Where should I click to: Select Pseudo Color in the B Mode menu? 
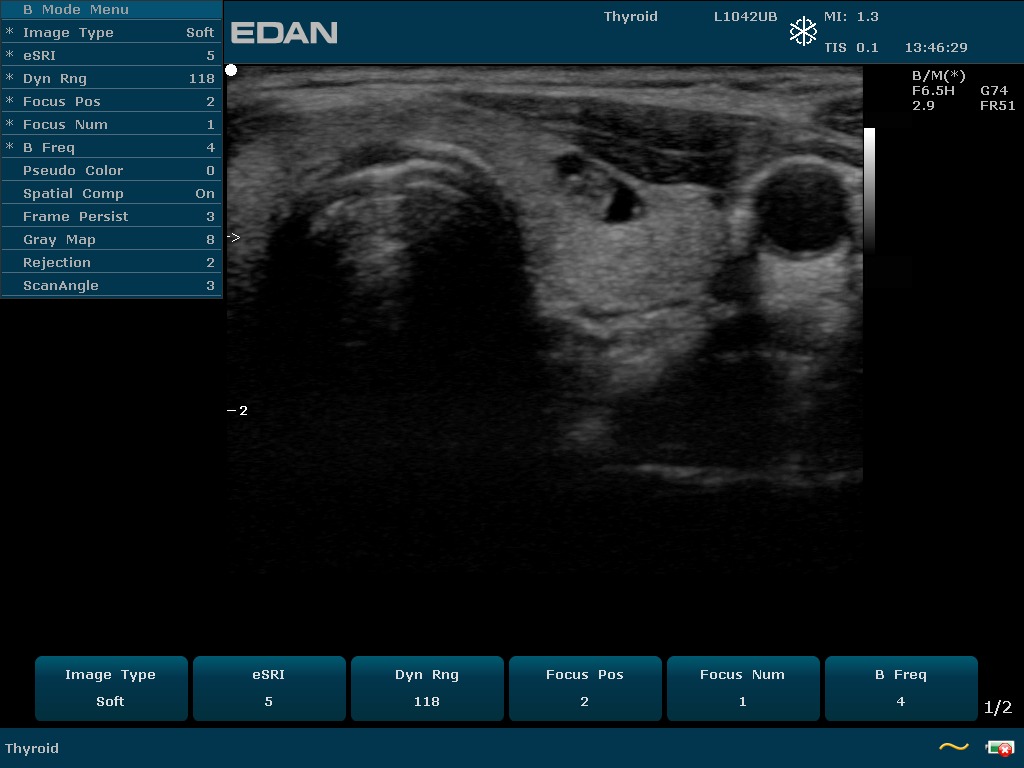click(111, 170)
